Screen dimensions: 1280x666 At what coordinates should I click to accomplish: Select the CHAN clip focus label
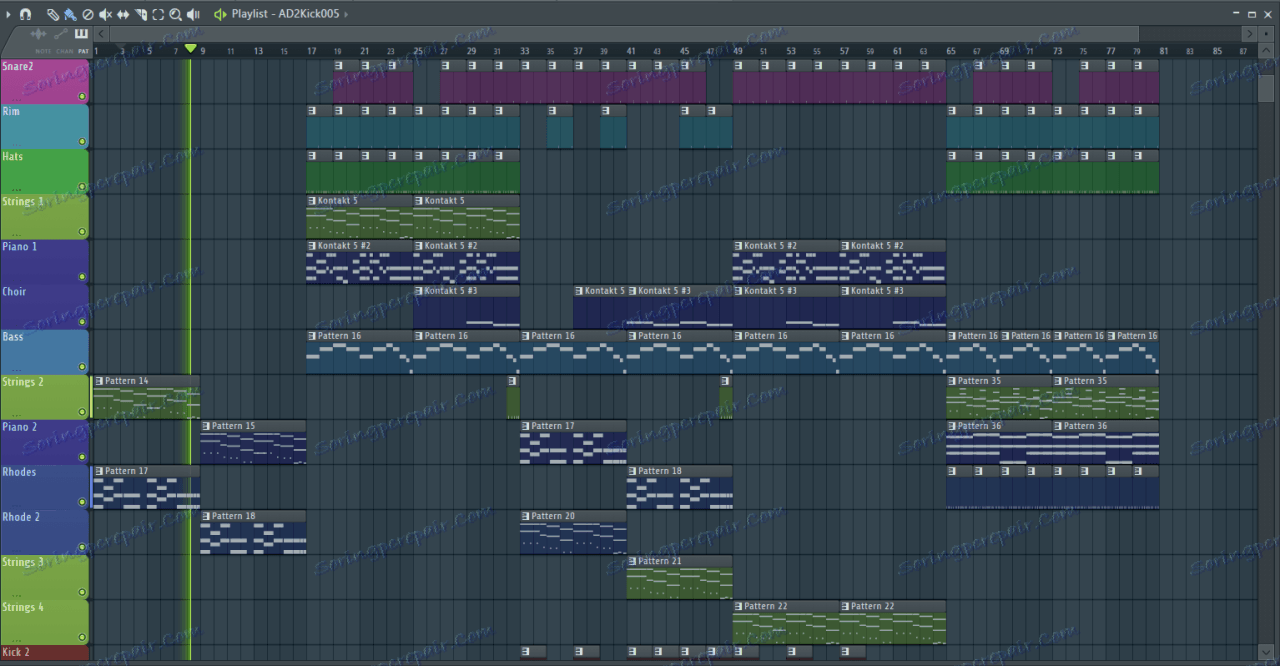click(x=65, y=51)
